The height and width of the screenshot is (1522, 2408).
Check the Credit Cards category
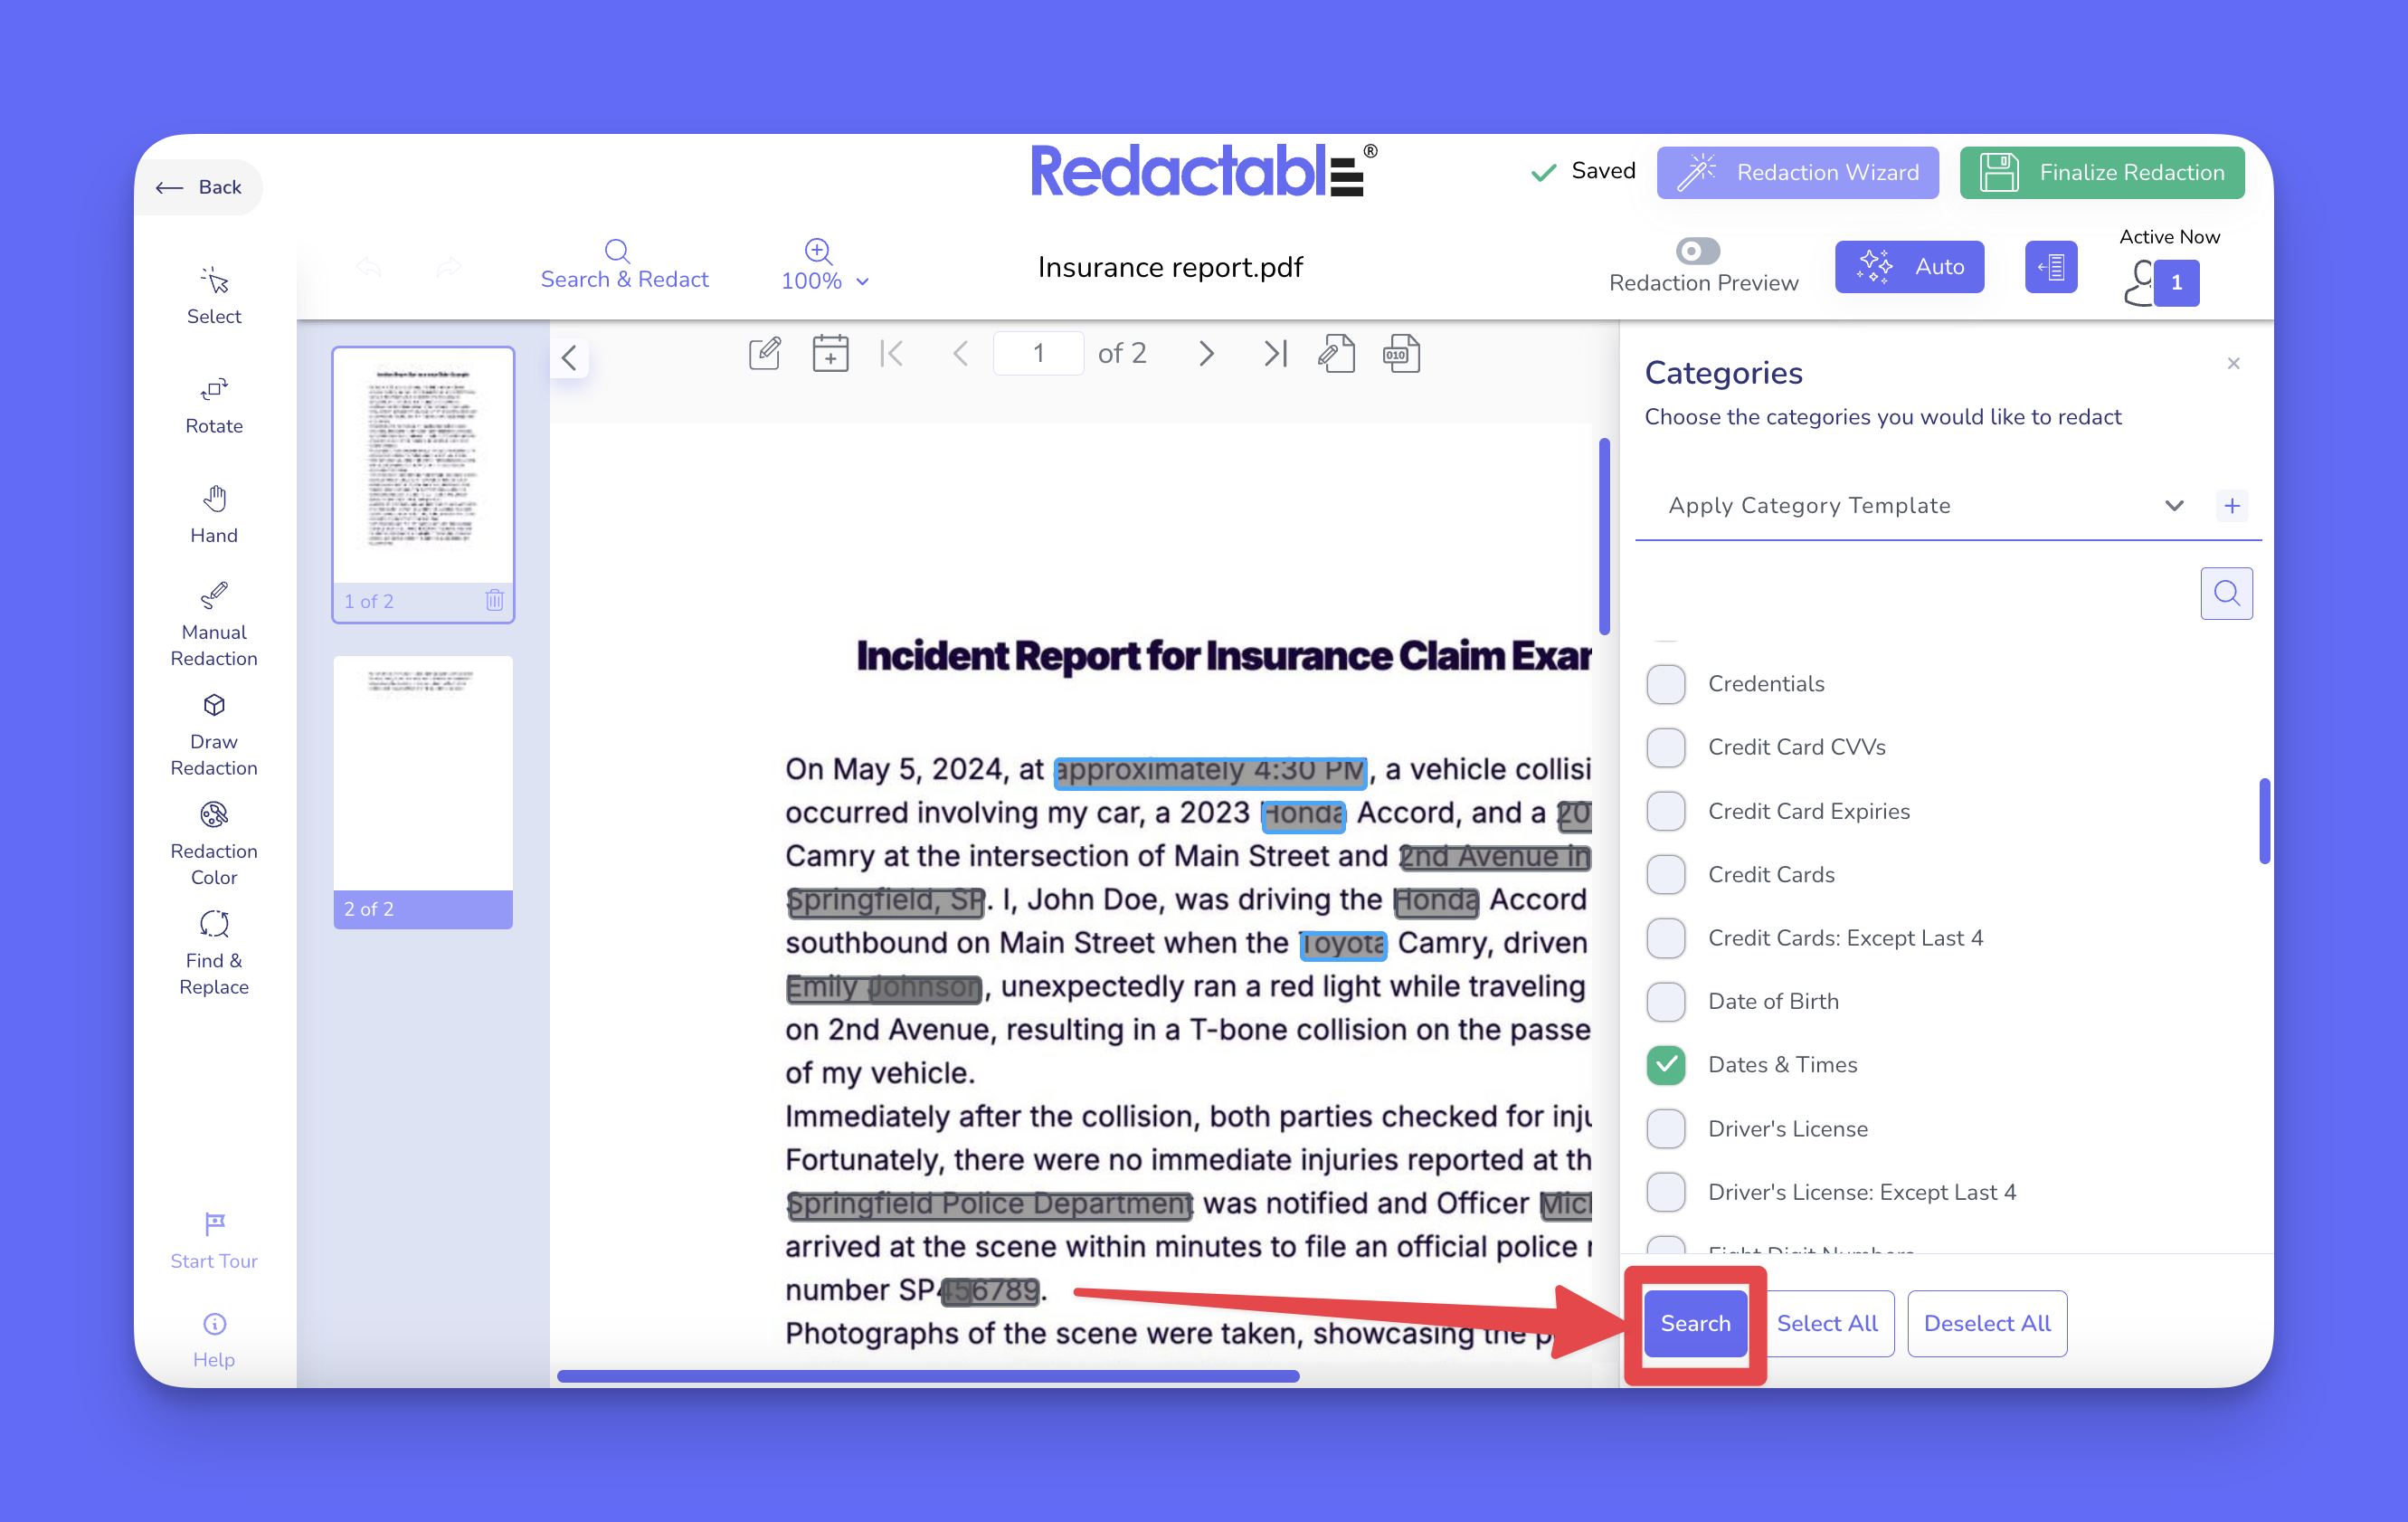[1666, 874]
